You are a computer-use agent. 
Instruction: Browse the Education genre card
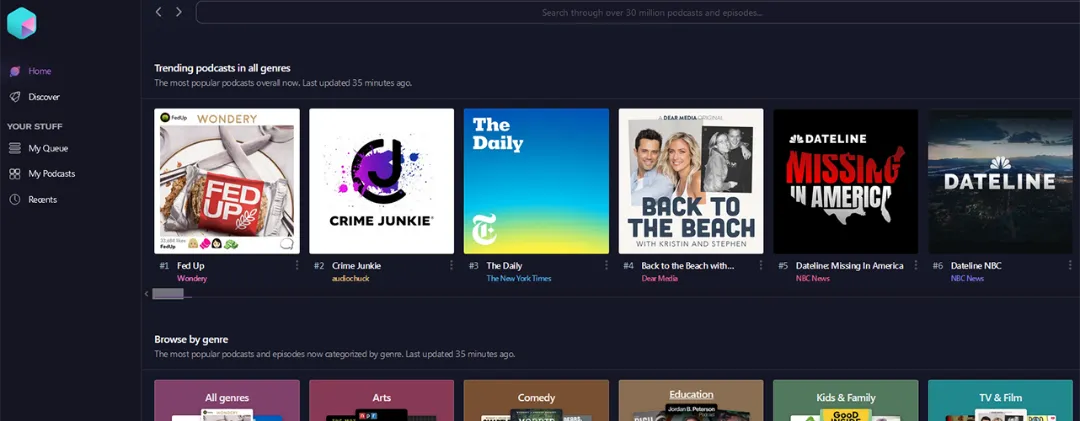point(691,400)
